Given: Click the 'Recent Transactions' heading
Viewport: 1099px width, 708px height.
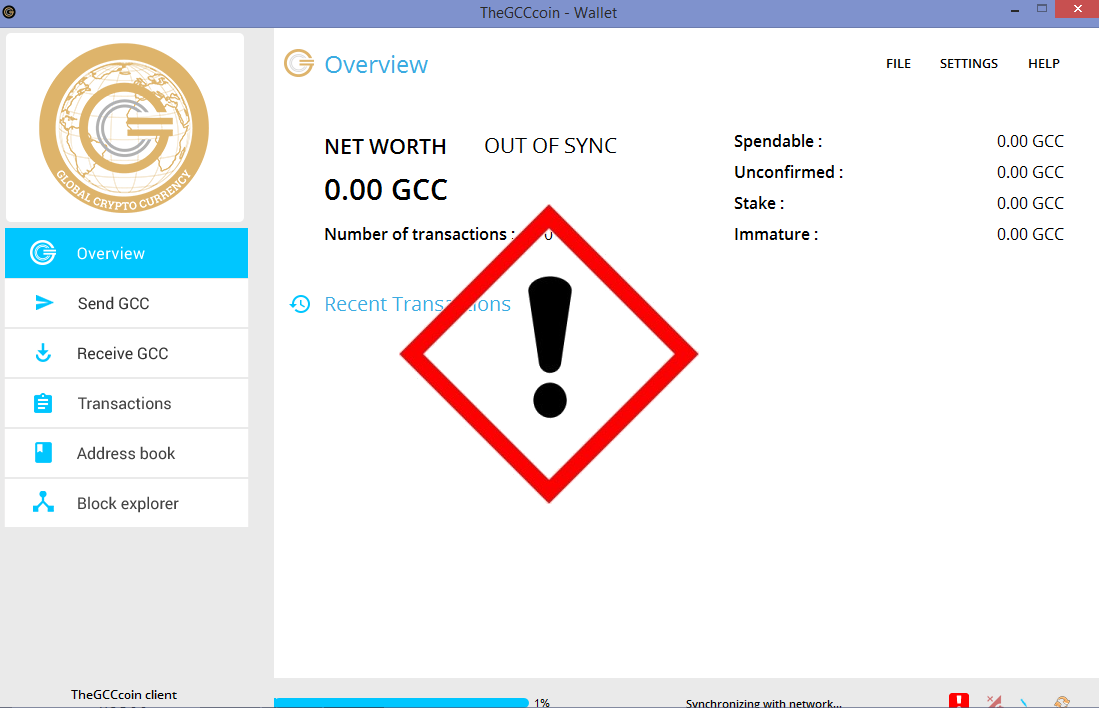Looking at the screenshot, I should tap(417, 304).
